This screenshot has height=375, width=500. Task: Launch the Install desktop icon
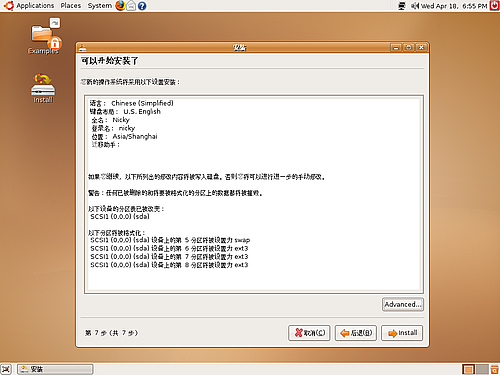[x=43, y=88]
